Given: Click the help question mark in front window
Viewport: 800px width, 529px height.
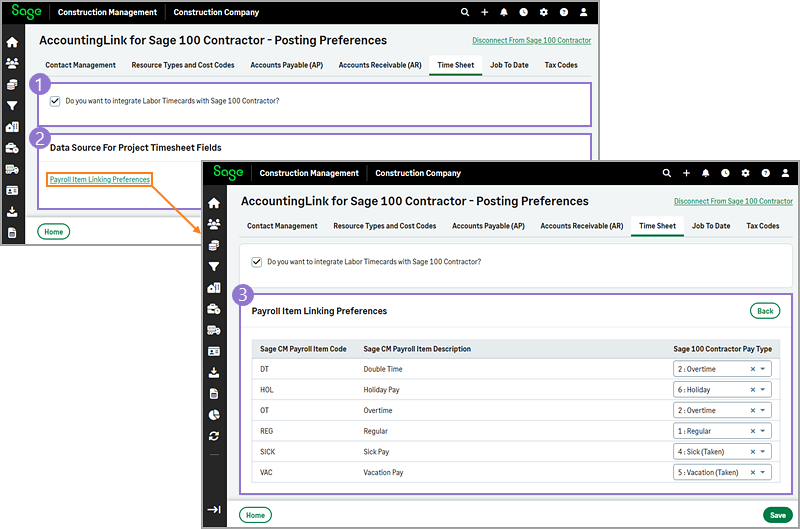Looking at the screenshot, I should click(x=765, y=173).
